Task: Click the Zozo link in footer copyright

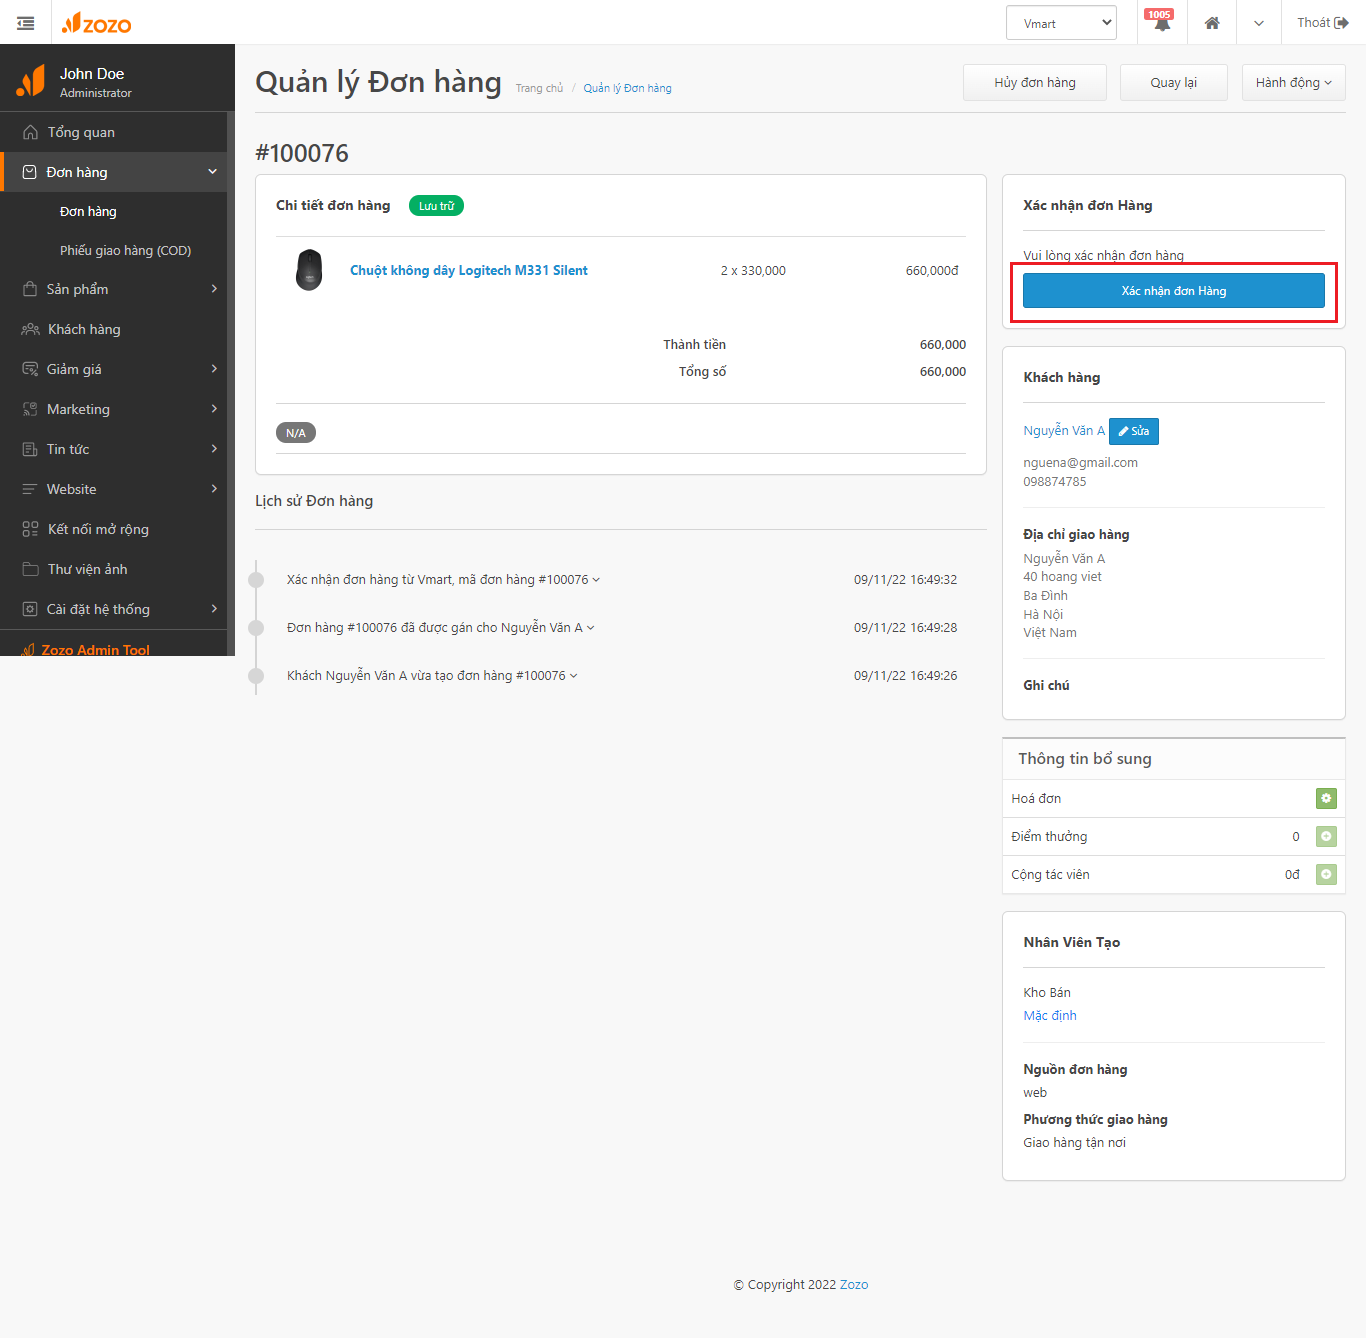Action: pos(854,1284)
